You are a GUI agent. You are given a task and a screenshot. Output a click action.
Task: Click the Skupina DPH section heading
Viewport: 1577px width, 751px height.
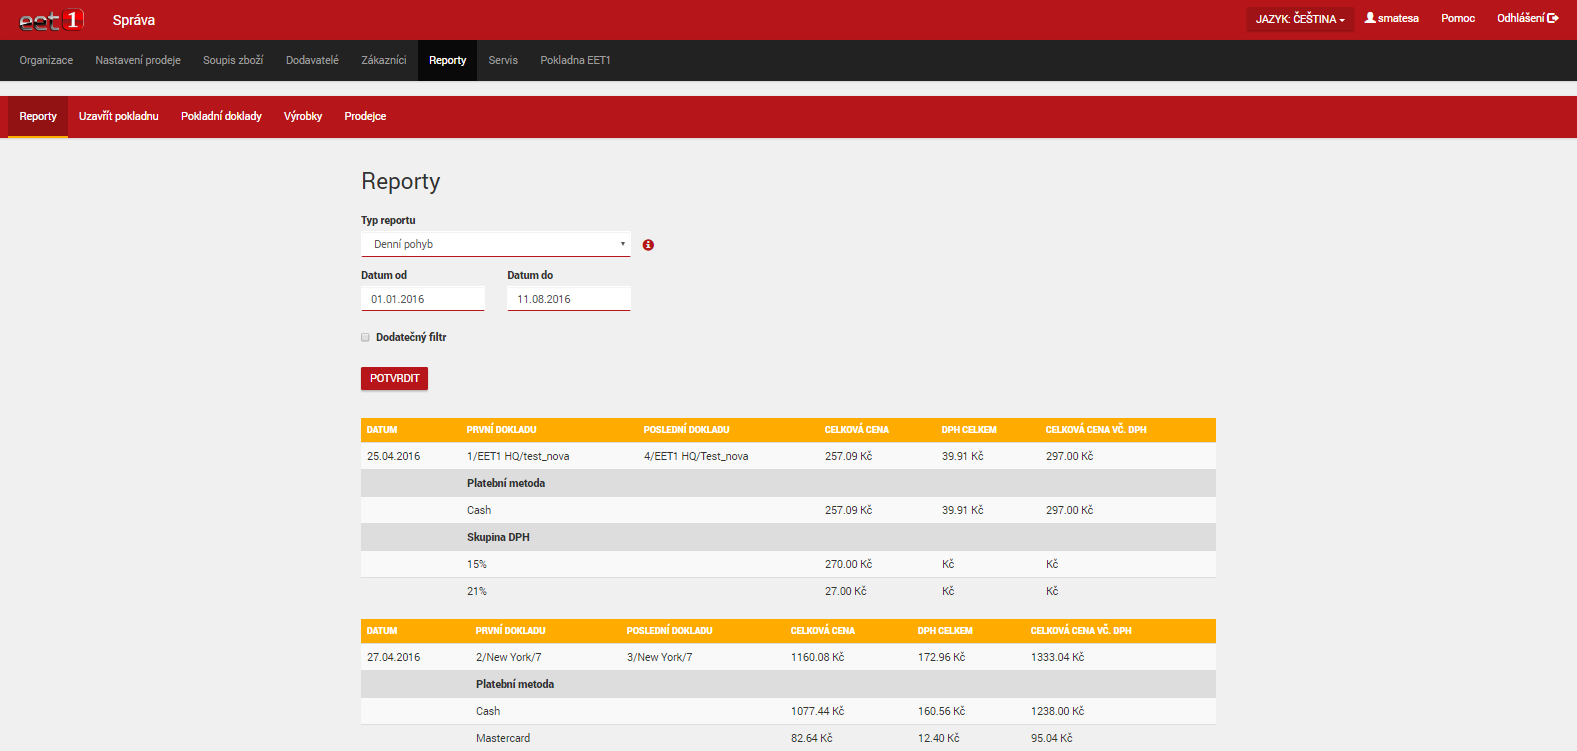pyautogui.click(x=498, y=537)
